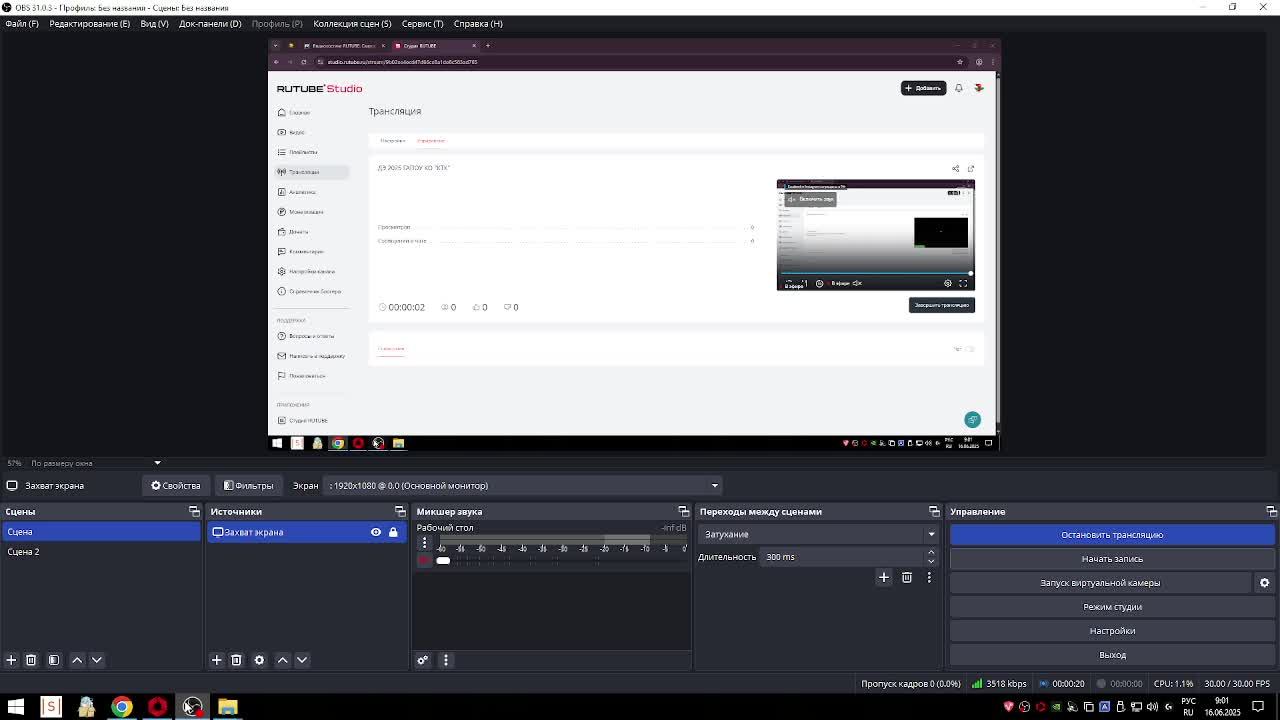Open virtual camera settings gear
Image resolution: width=1280 pixels, height=720 pixels.
pyautogui.click(x=1264, y=583)
